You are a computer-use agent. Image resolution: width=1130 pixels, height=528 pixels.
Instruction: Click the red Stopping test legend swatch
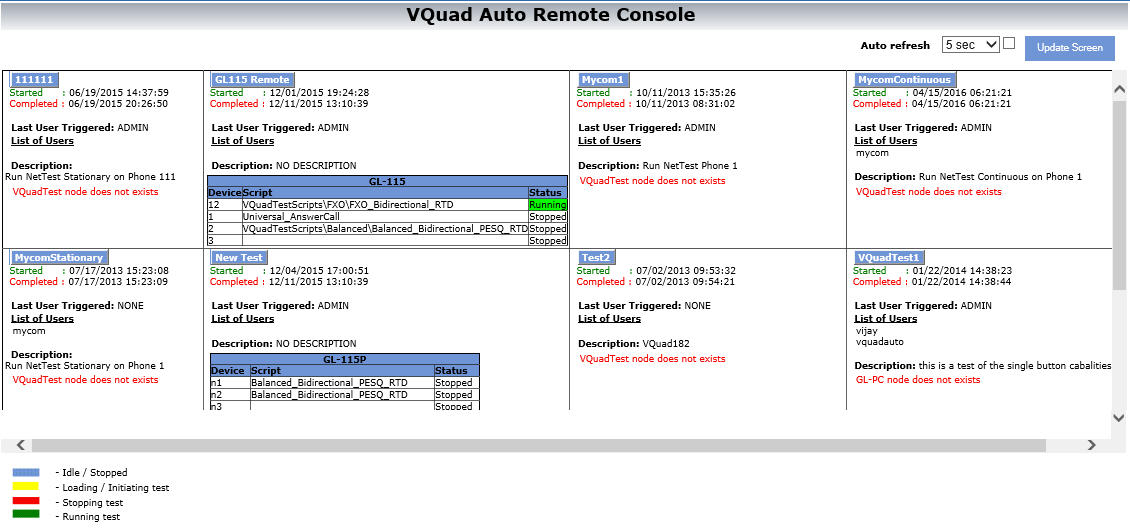26,501
